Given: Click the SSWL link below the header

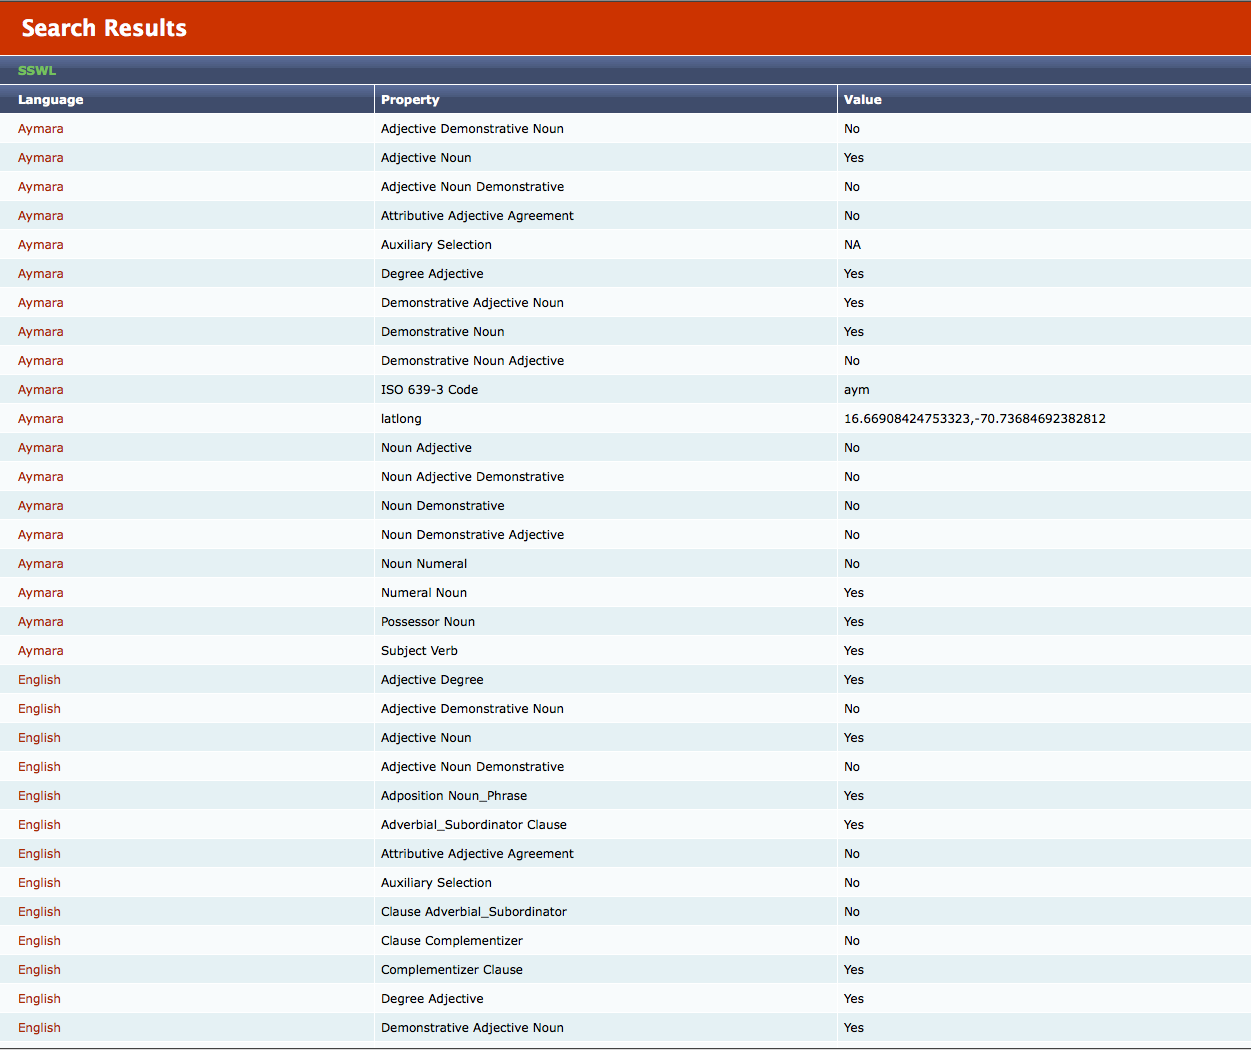Looking at the screenshot, I should 37,71.
